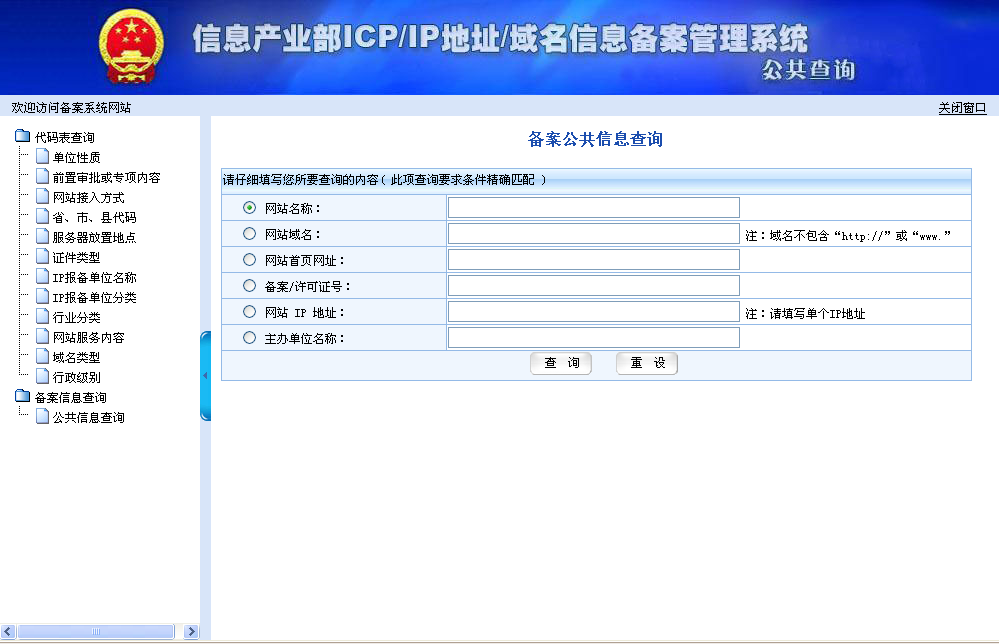Image resolution: width=1001 pixels, height=644 pixels.
Task: Focus the 备案/许可证号 input field
Action: [594, 285]
